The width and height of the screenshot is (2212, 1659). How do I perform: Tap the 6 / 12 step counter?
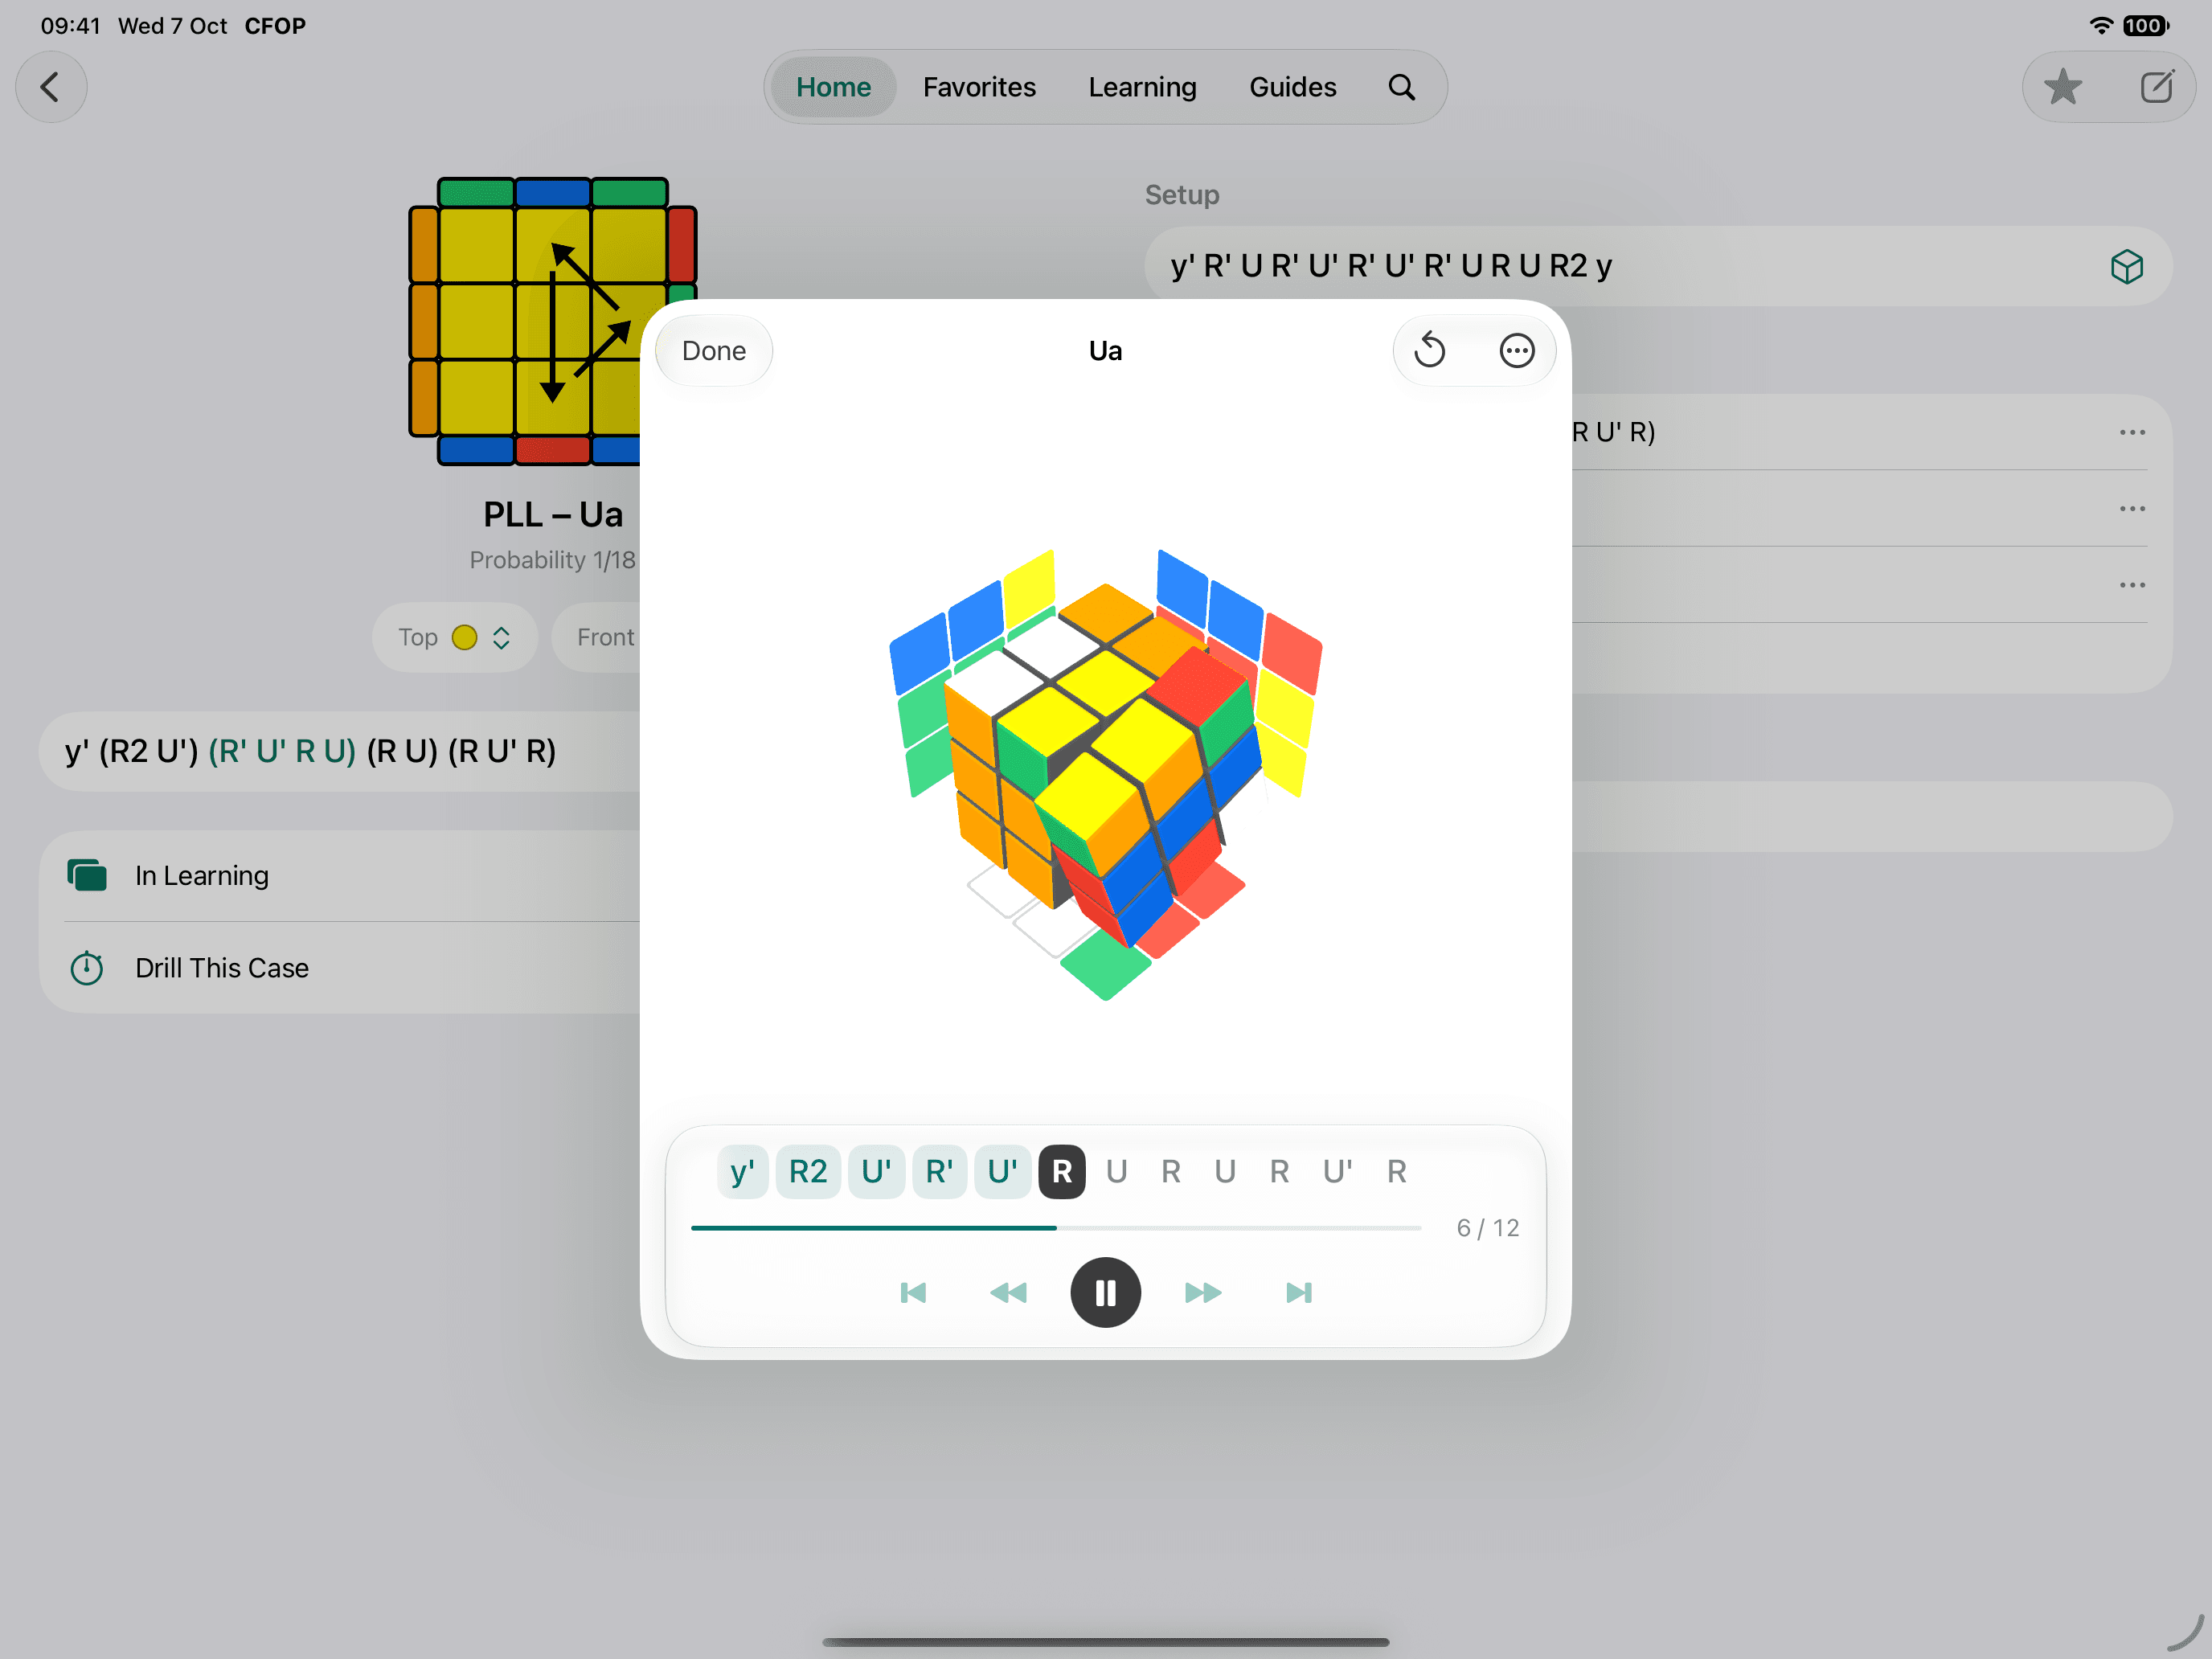[x=1487, y=1227]
